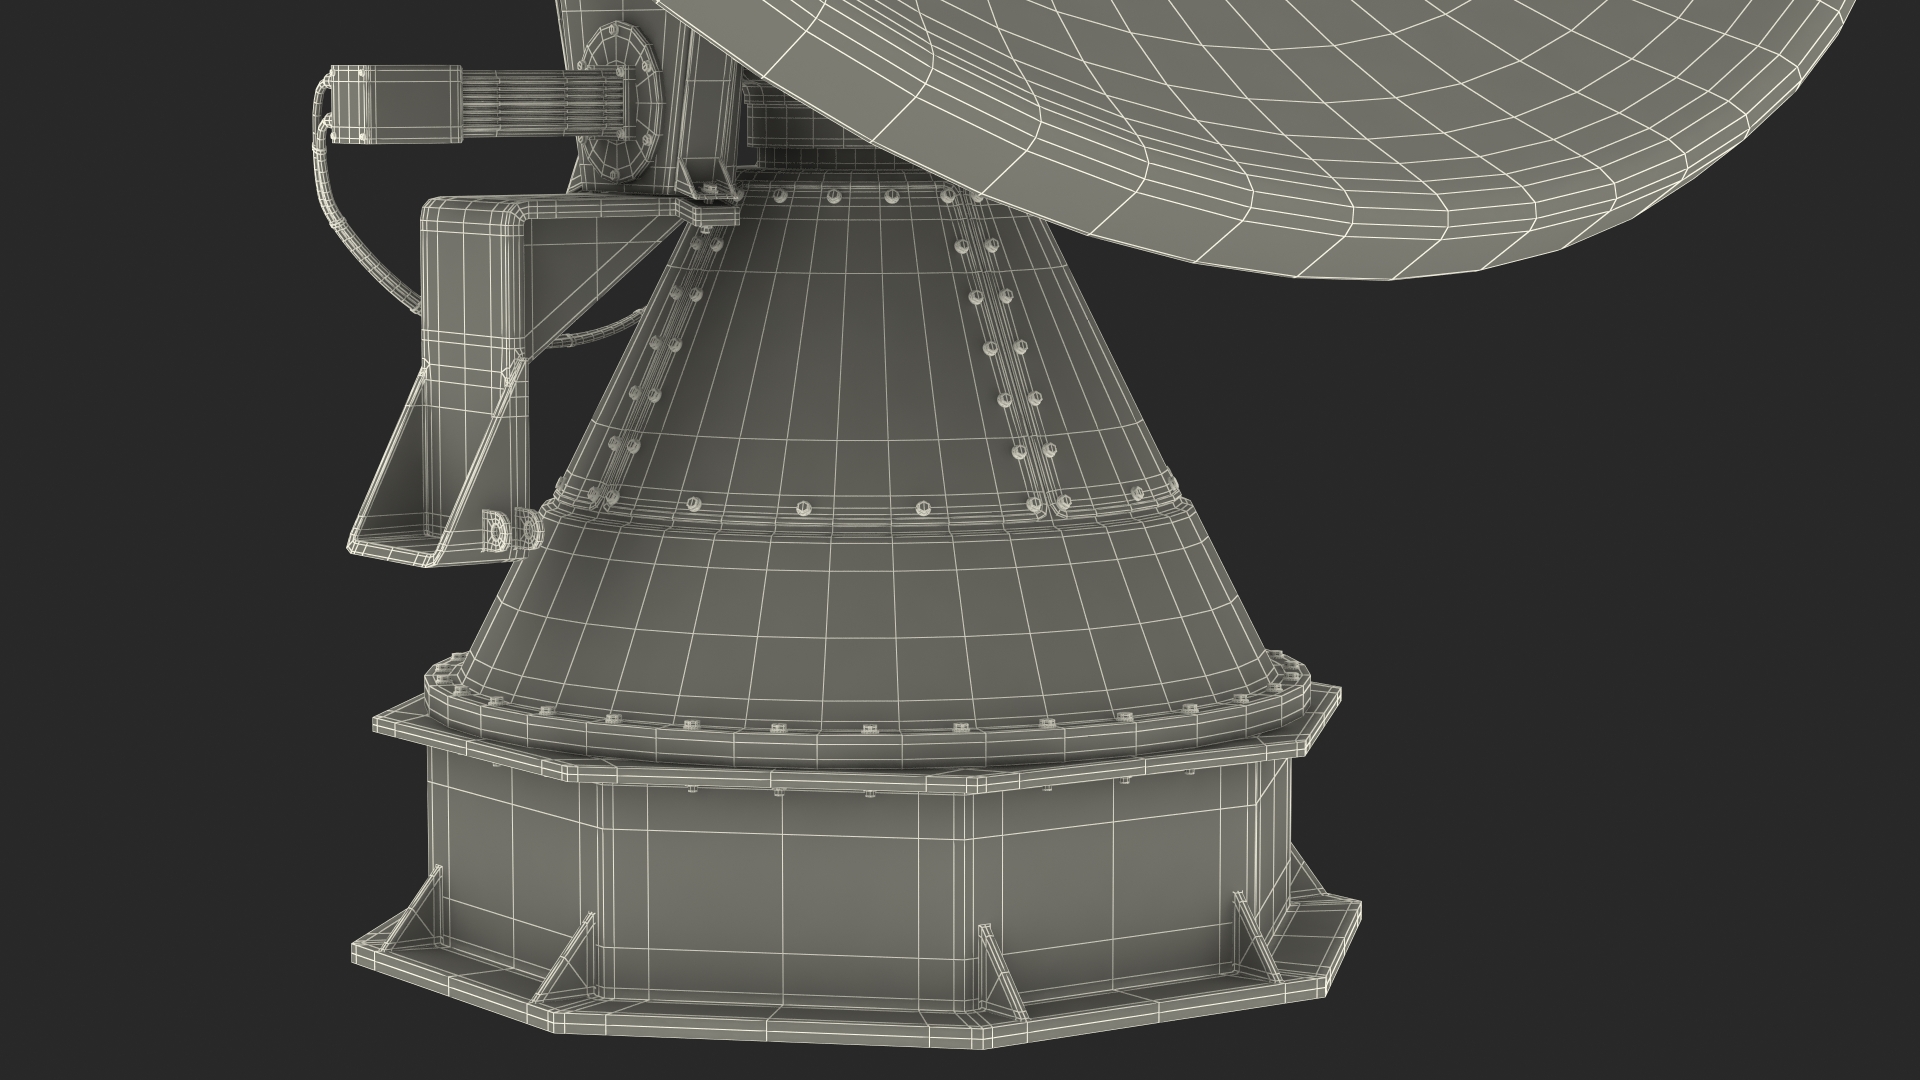Select the right vertical double bolt seam
Image resolution: width=1920 pixels, height=1080 pixels.
[1005, 350]
